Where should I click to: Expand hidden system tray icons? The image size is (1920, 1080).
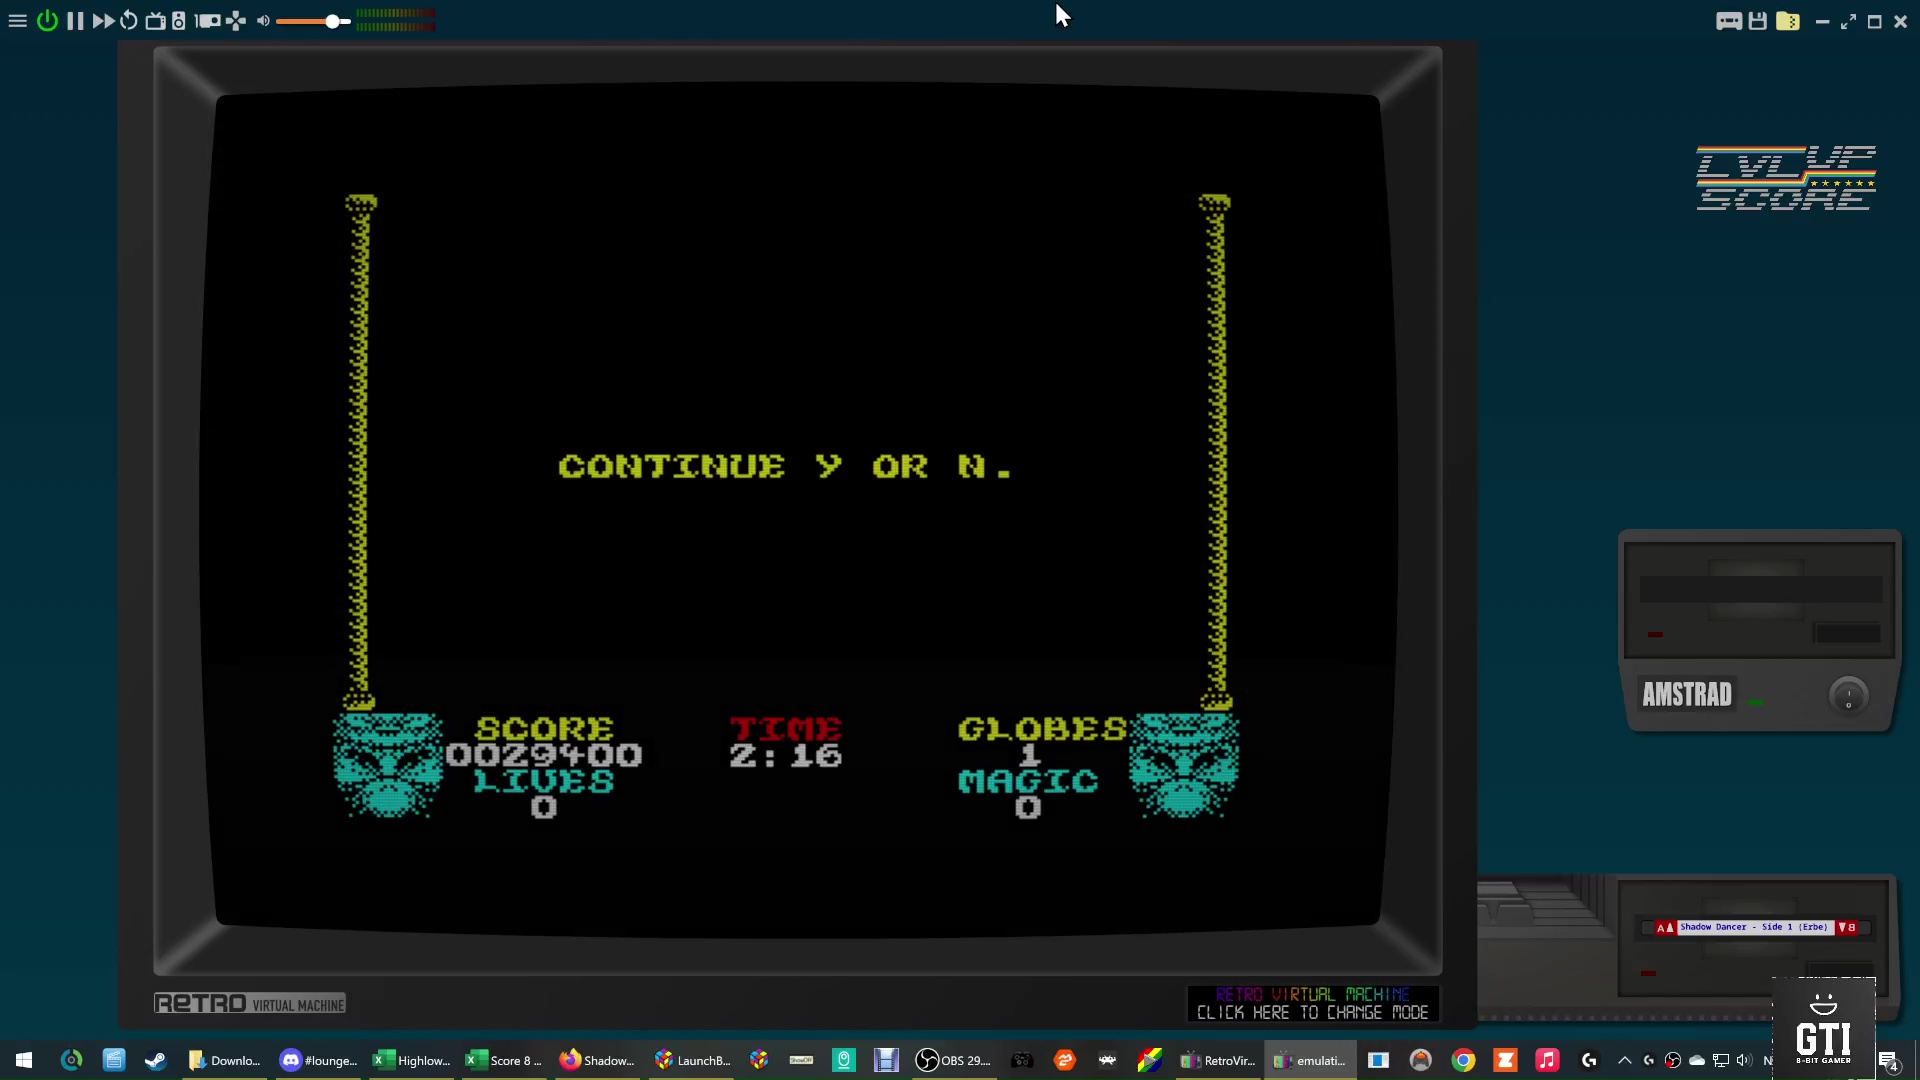pyautogui.click(x=1624, y=1060)
